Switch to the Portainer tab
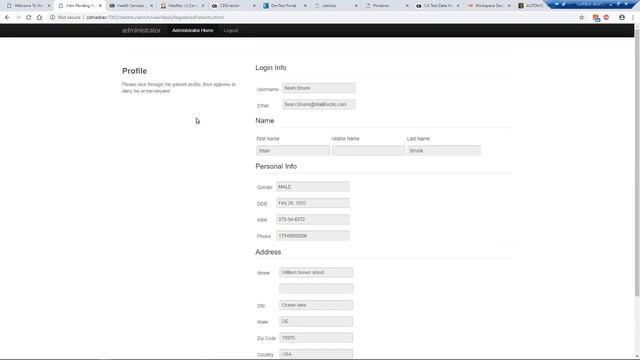 [386, 6]
